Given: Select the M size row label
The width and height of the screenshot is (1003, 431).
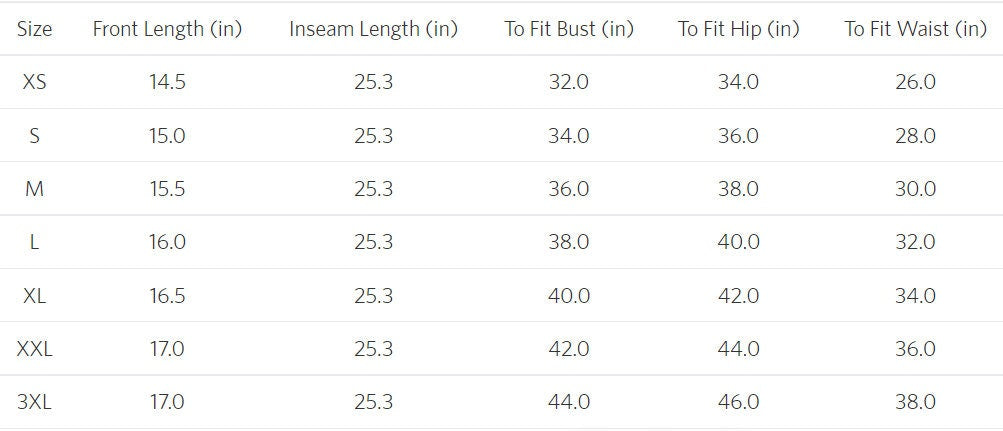Looking at the screenshot, I should coord(35,189).
